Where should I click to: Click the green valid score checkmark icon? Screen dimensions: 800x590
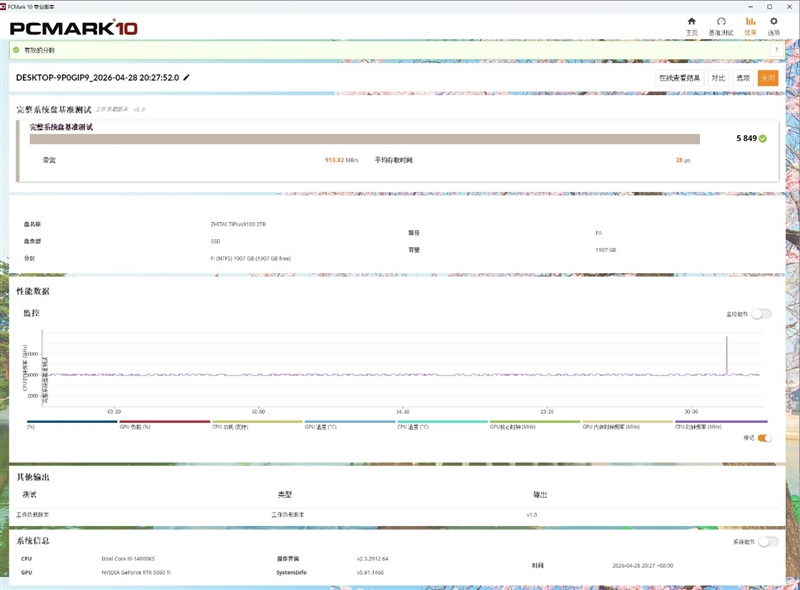point(763,139)
